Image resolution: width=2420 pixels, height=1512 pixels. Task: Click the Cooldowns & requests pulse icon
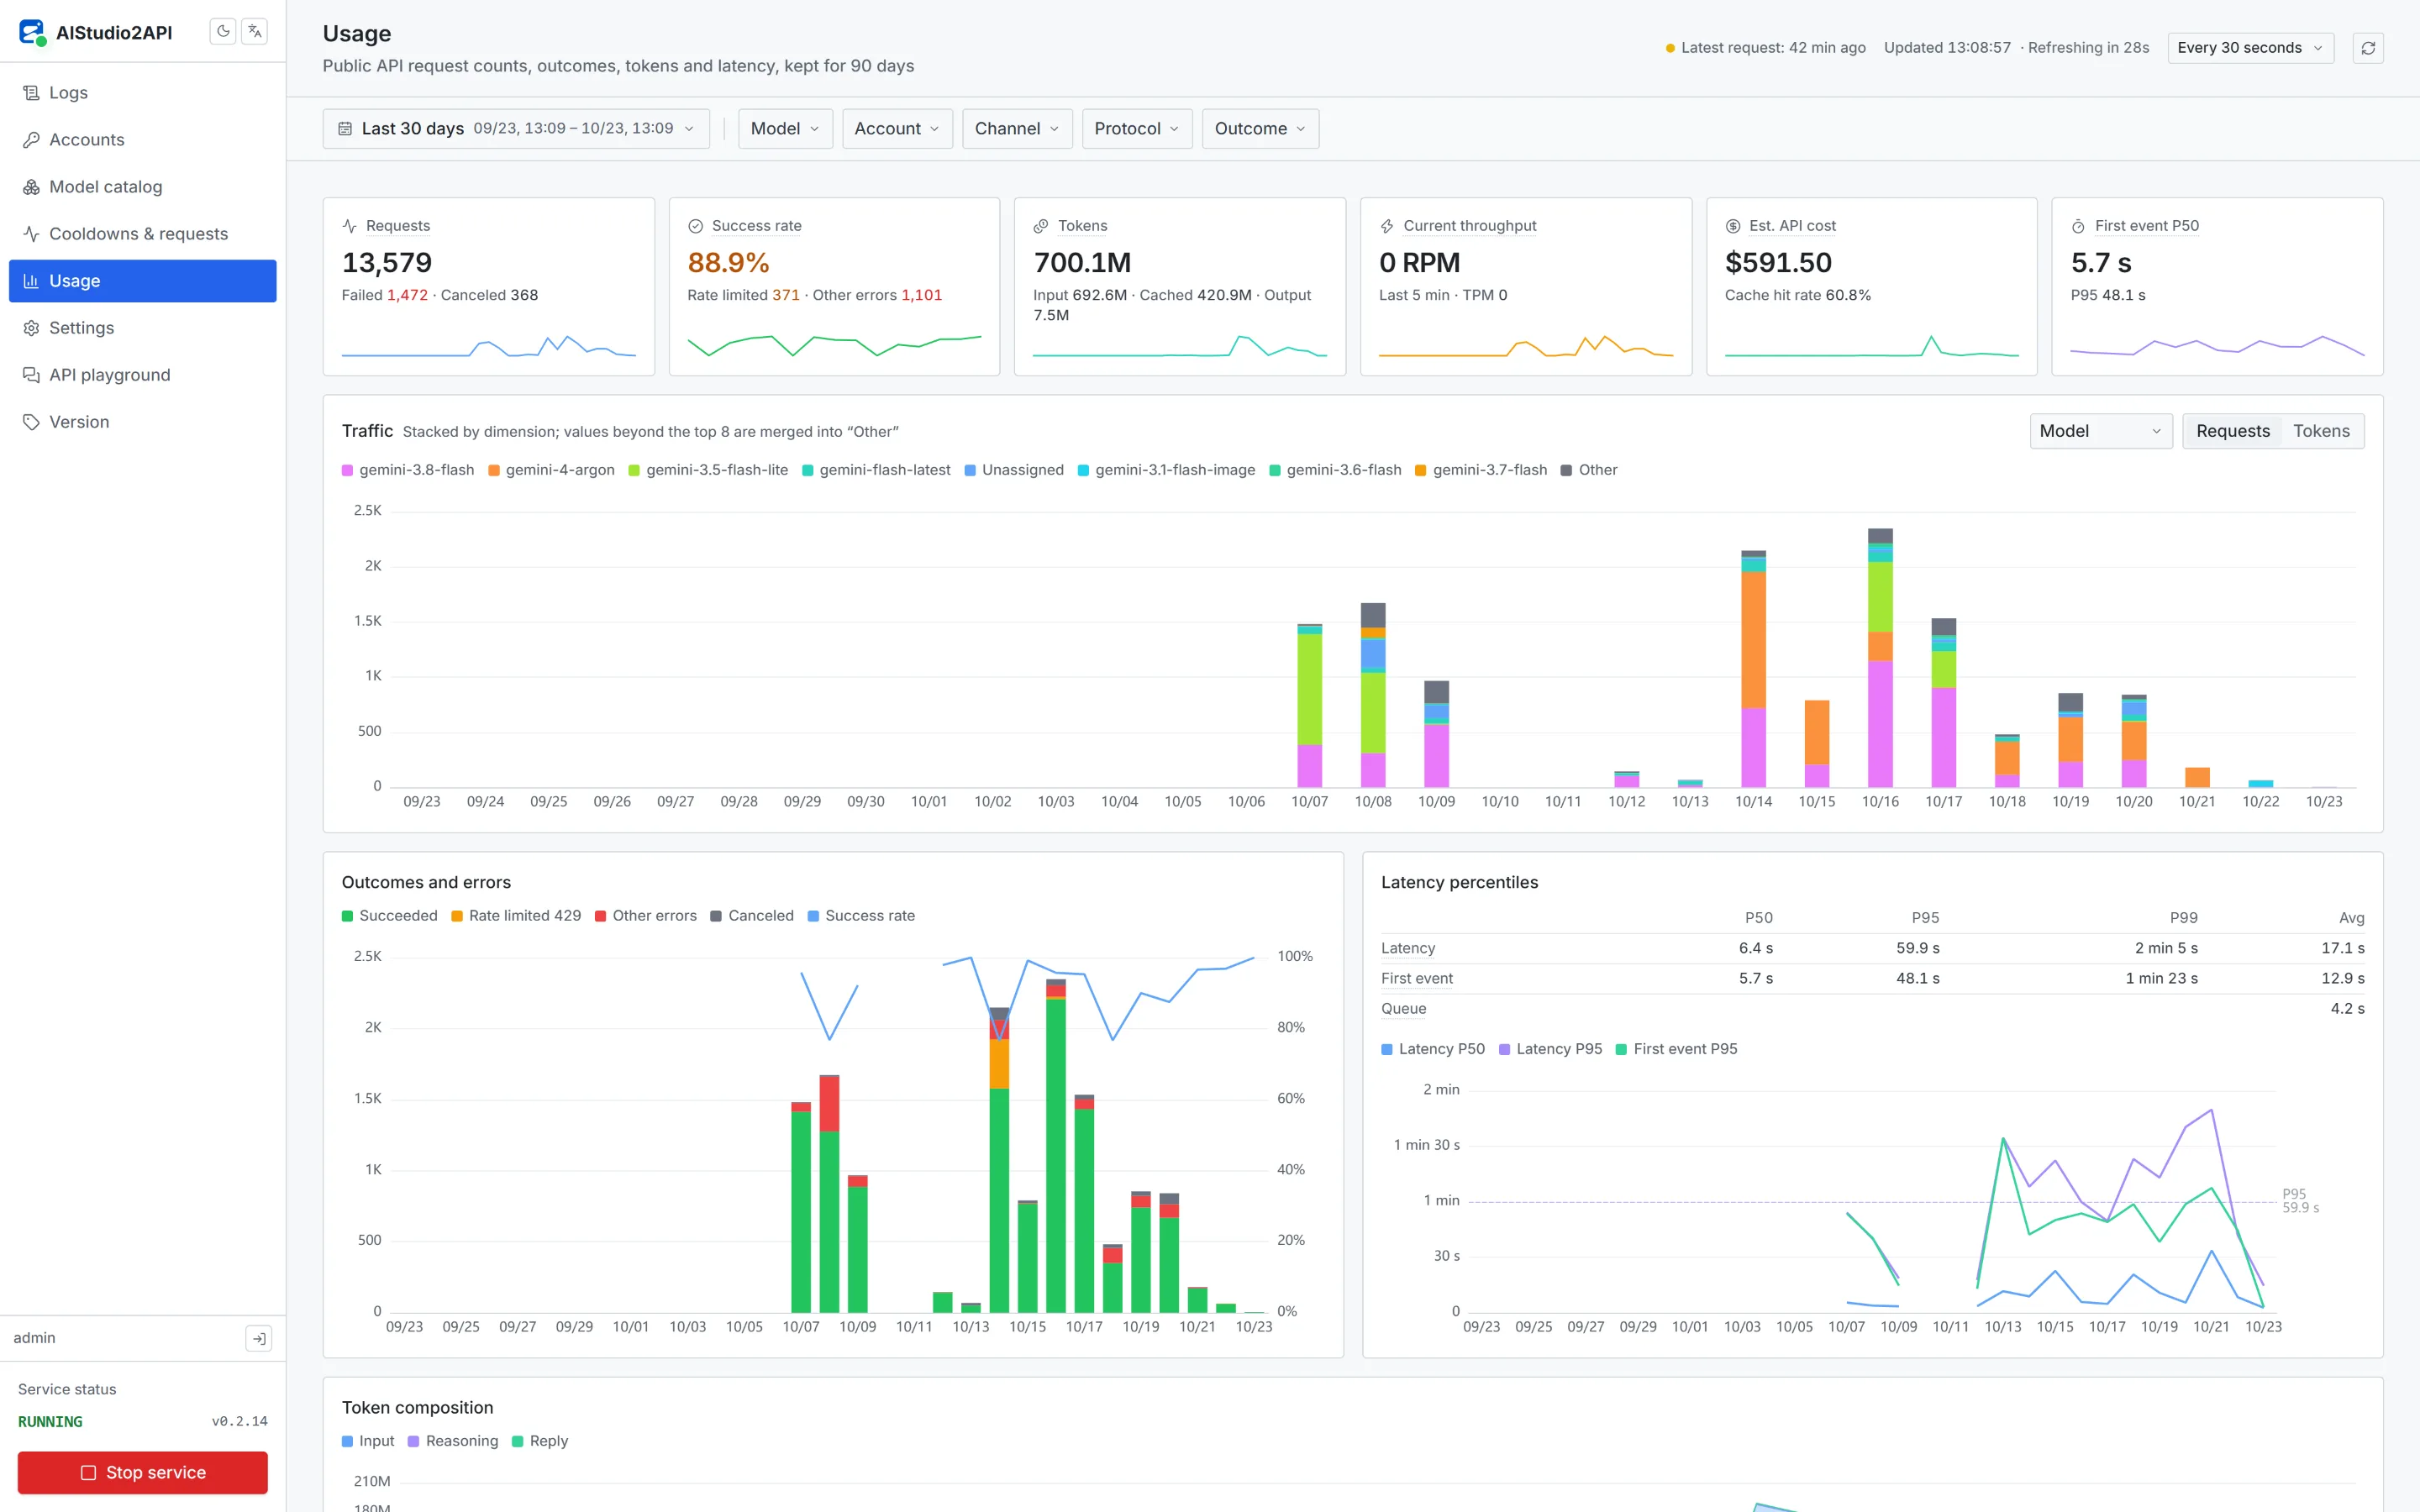[x=31, y=233]
